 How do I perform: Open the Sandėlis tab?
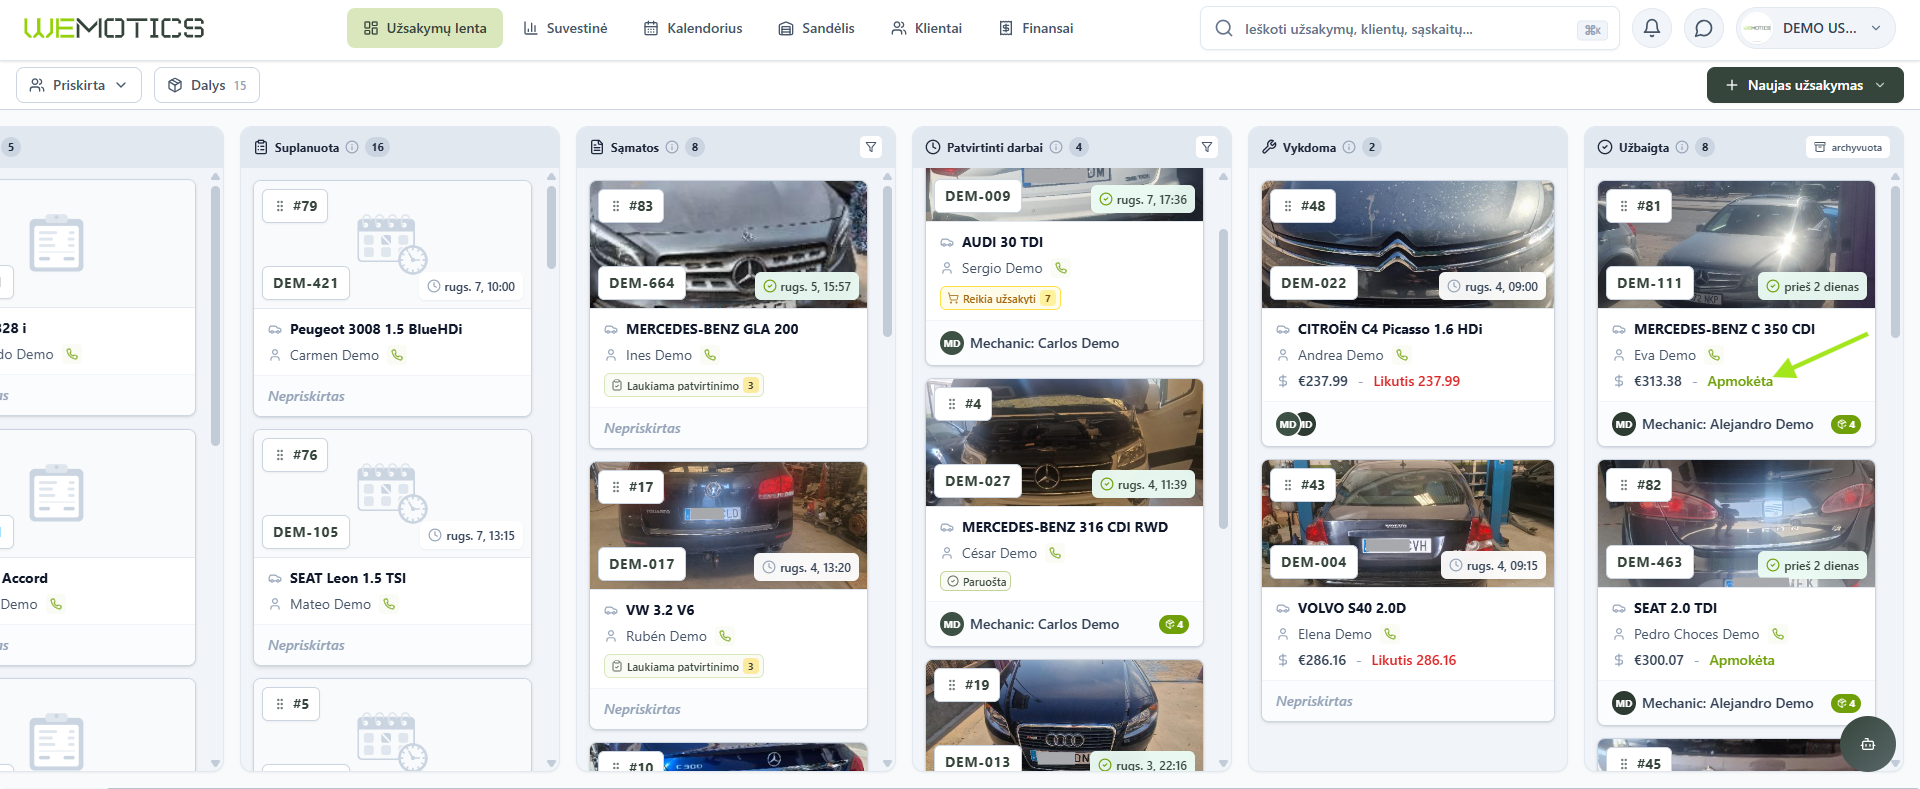pos(816,28)
